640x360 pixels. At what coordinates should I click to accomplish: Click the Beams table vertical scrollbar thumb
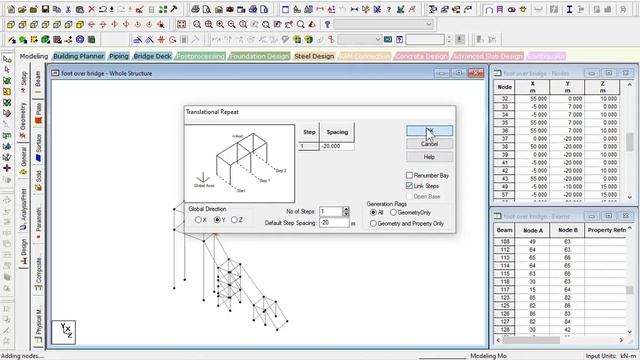coord(629,290)
